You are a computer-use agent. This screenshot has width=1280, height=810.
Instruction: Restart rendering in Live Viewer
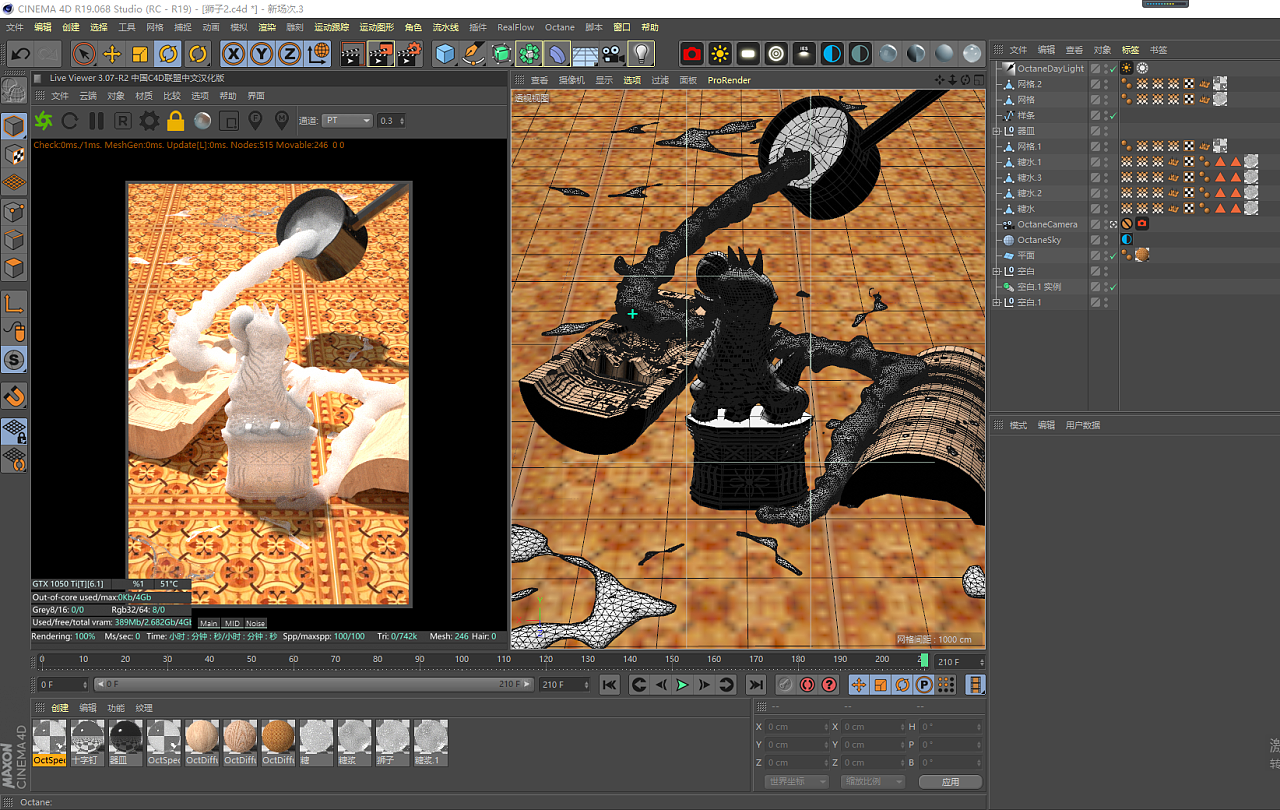click(x=70, y=121)
